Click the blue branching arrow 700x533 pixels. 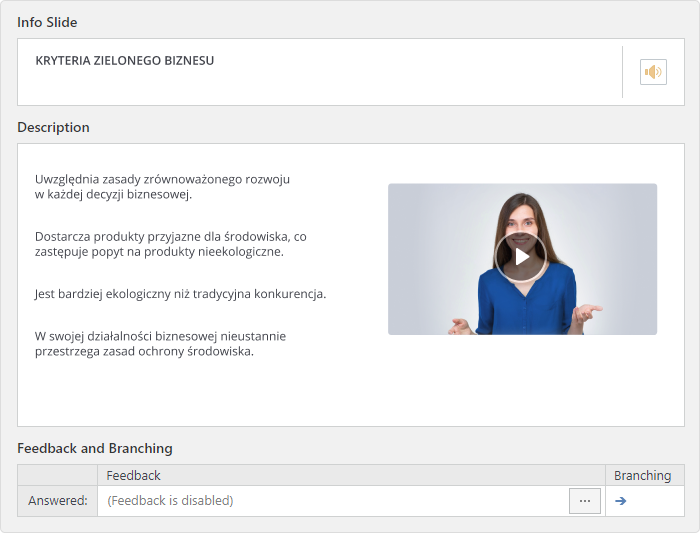[x=620, y=501]
